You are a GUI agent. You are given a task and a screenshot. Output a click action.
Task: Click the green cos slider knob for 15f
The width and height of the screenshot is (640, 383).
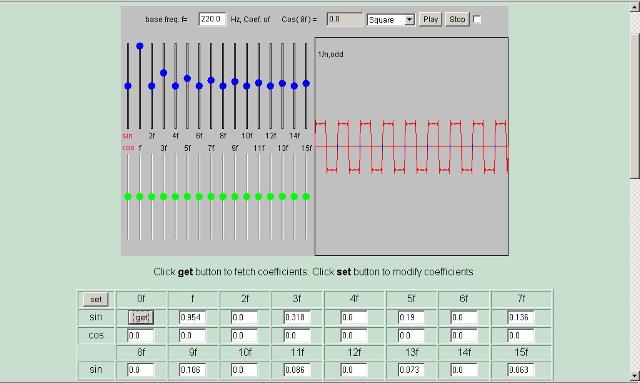[x=306, y=197]
